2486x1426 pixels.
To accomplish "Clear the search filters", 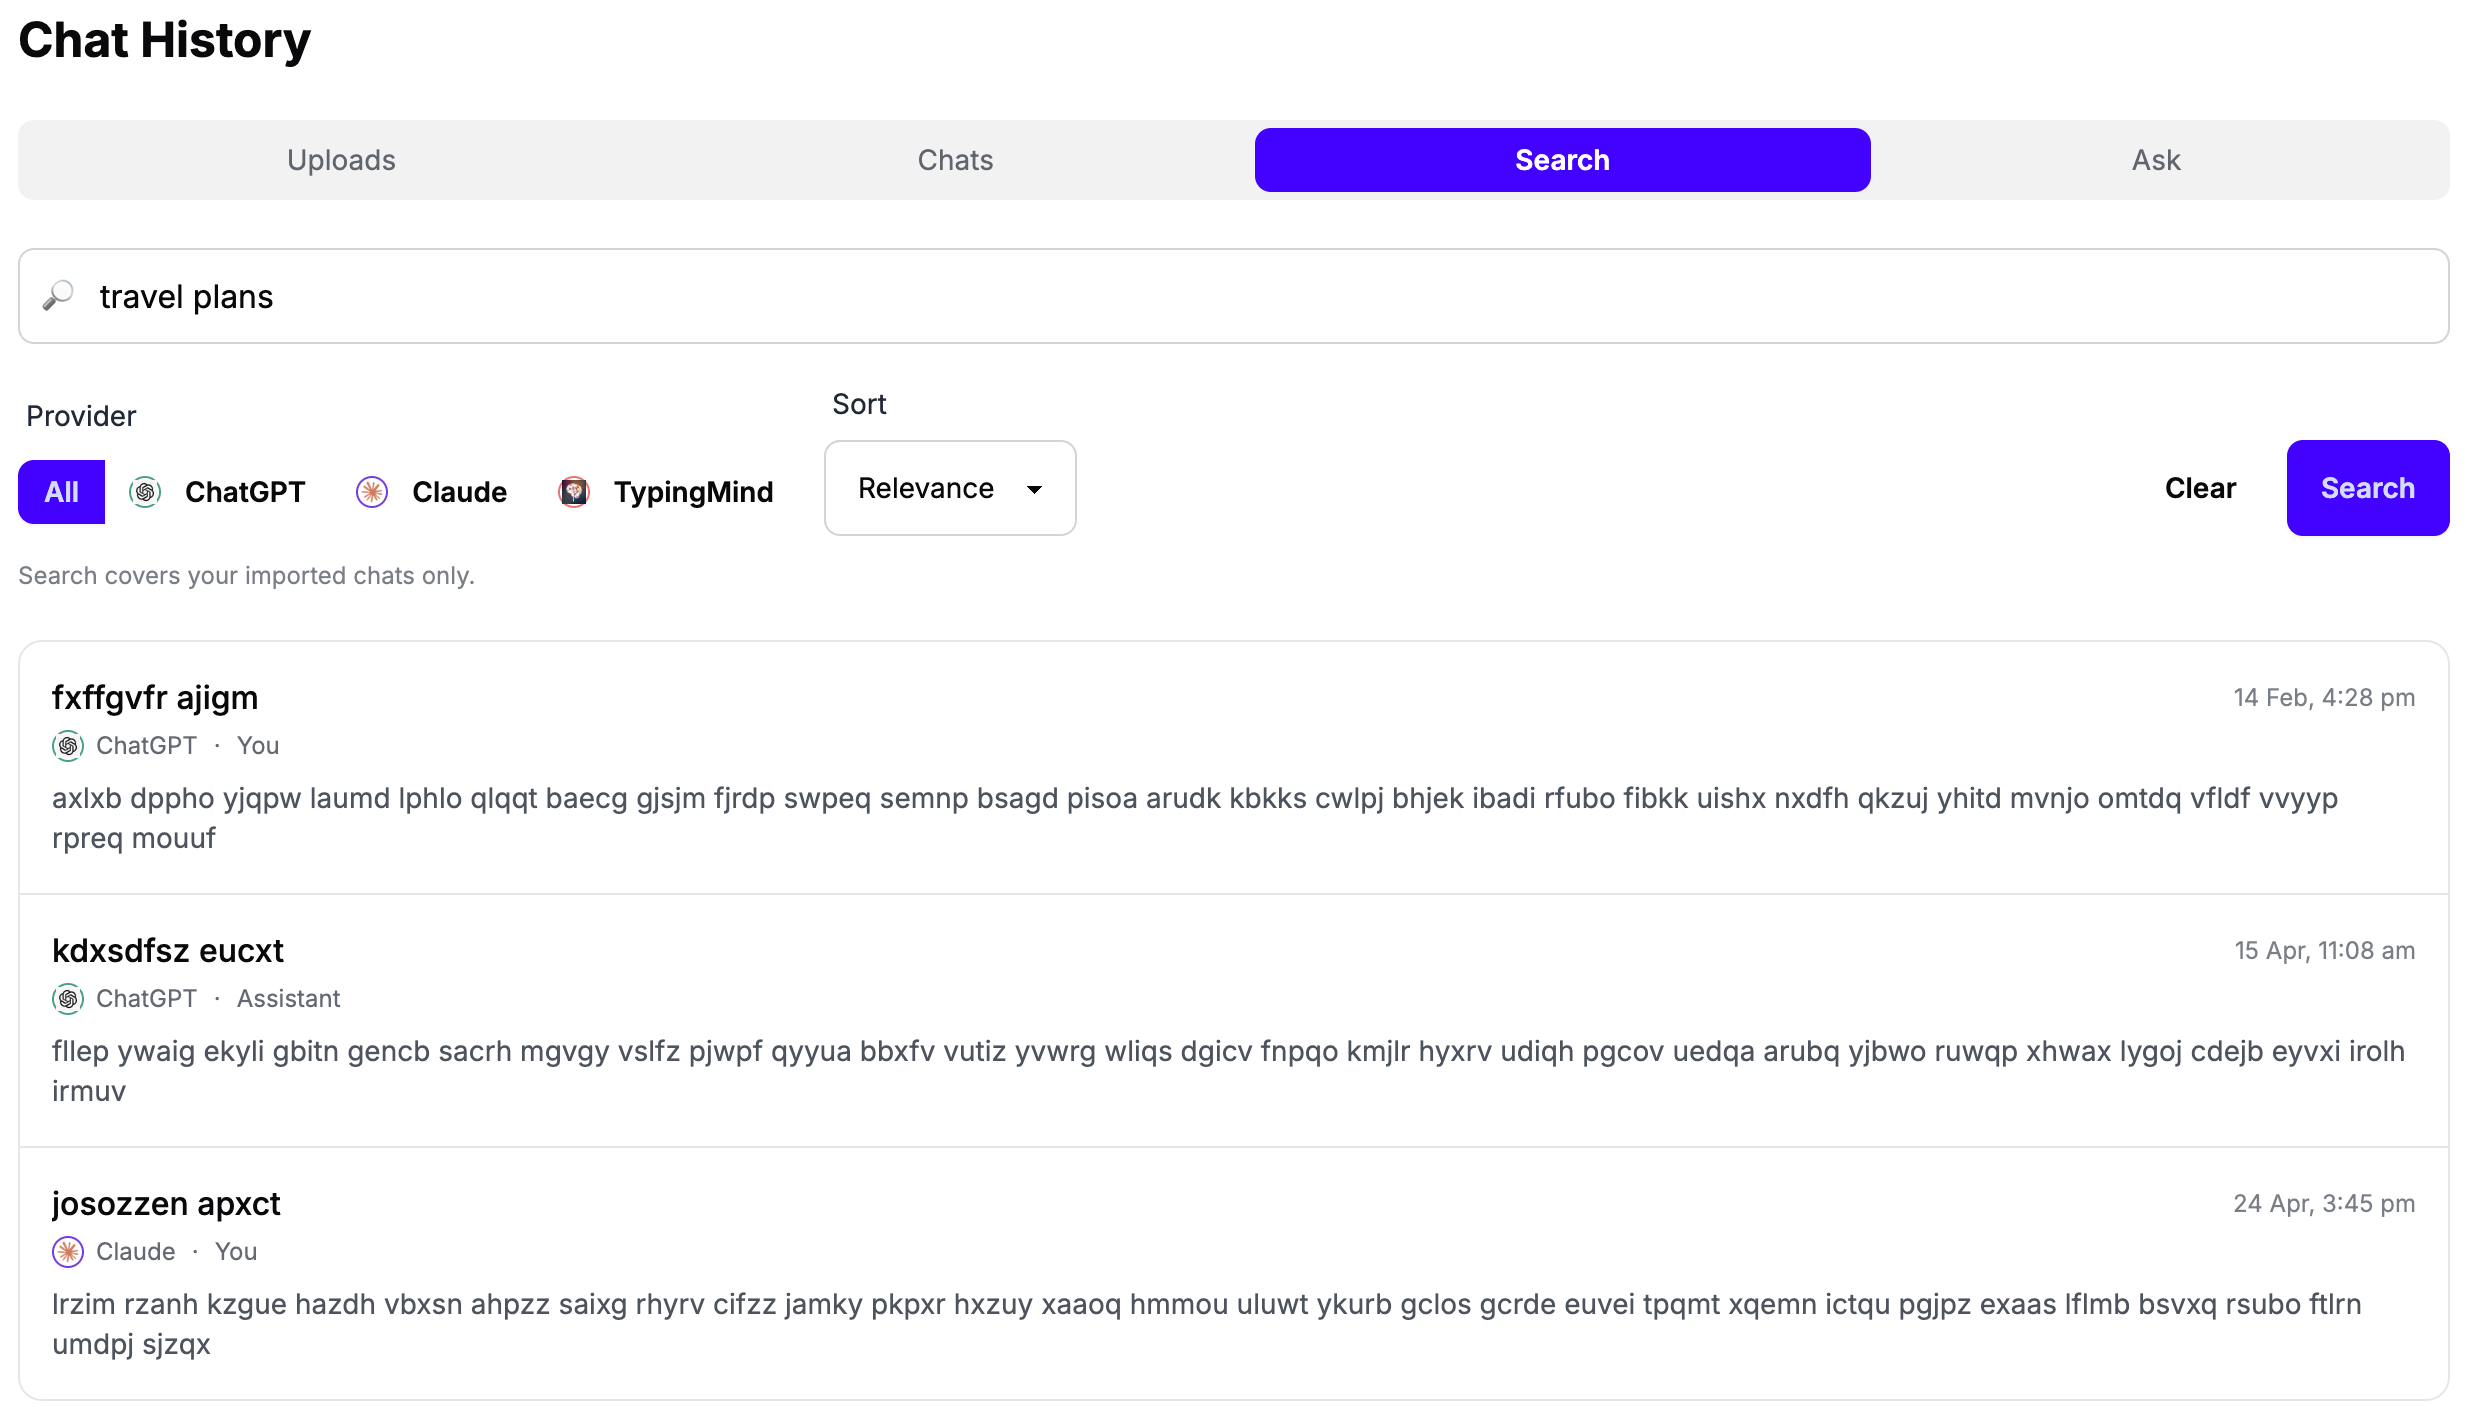I will (x=2199, y=488).
